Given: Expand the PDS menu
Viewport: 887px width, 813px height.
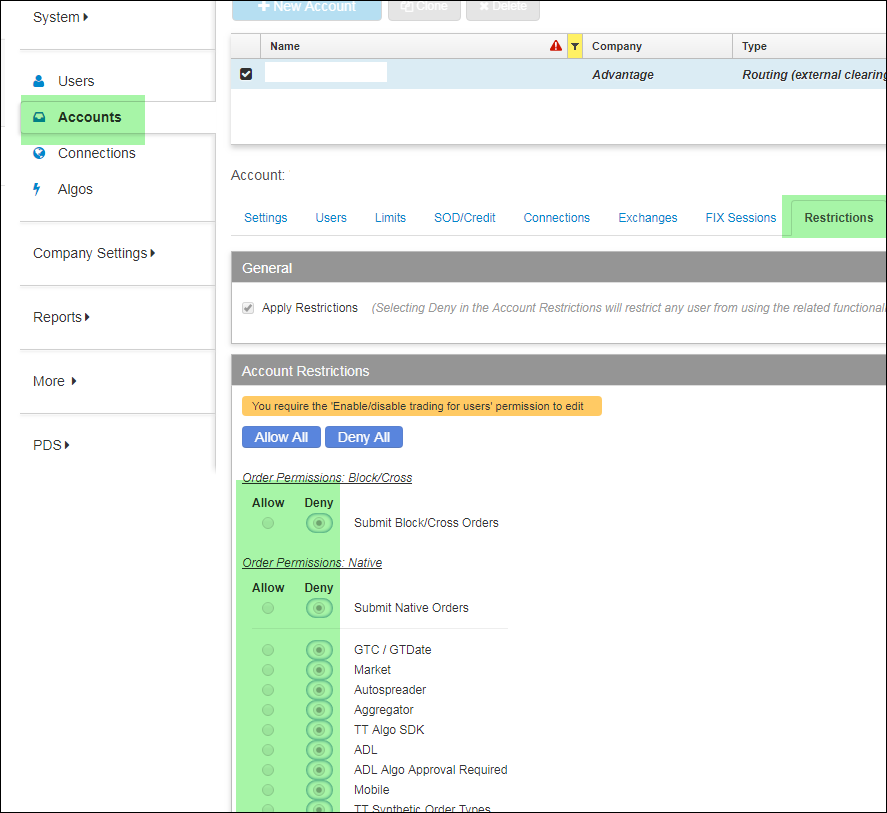Looking at the screenshot, I should pyautogui.click(x=51, y=445).
